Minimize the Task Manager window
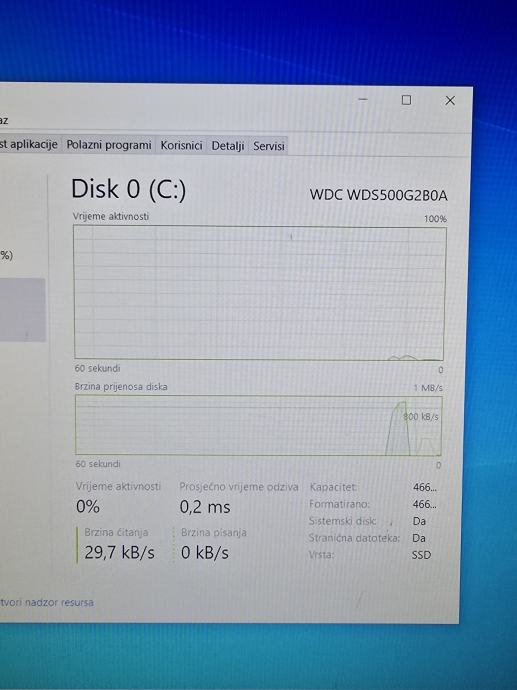The image size is (517, 690). click(x=363, y=100)
